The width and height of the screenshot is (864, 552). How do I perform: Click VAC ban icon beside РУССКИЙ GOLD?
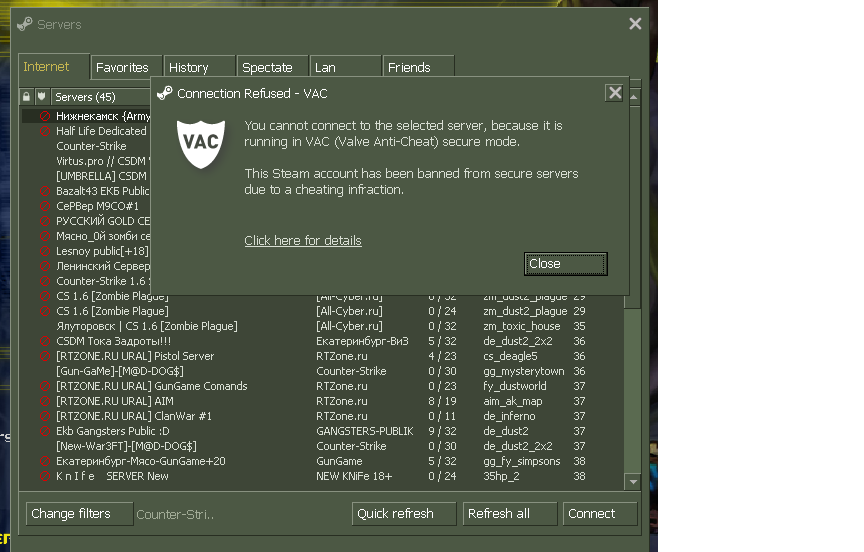(45, 221)
